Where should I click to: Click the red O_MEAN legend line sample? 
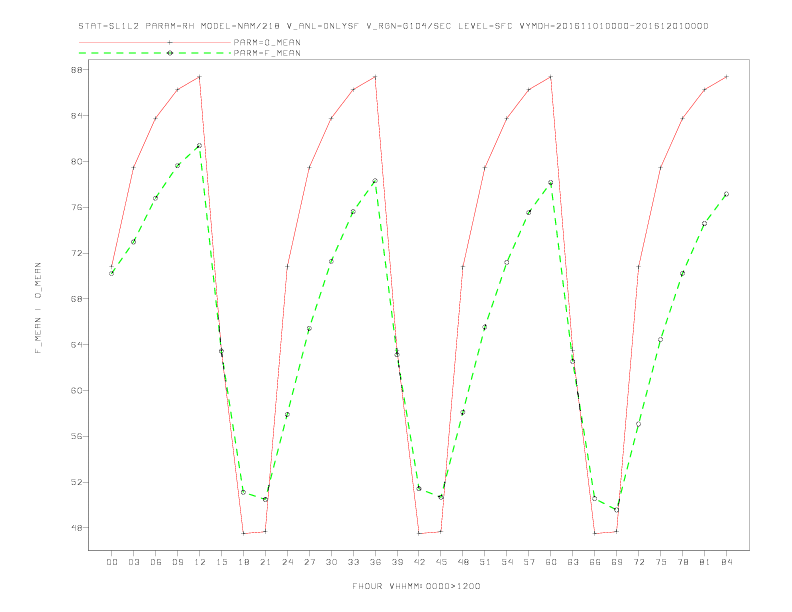(x=155, y=42)
